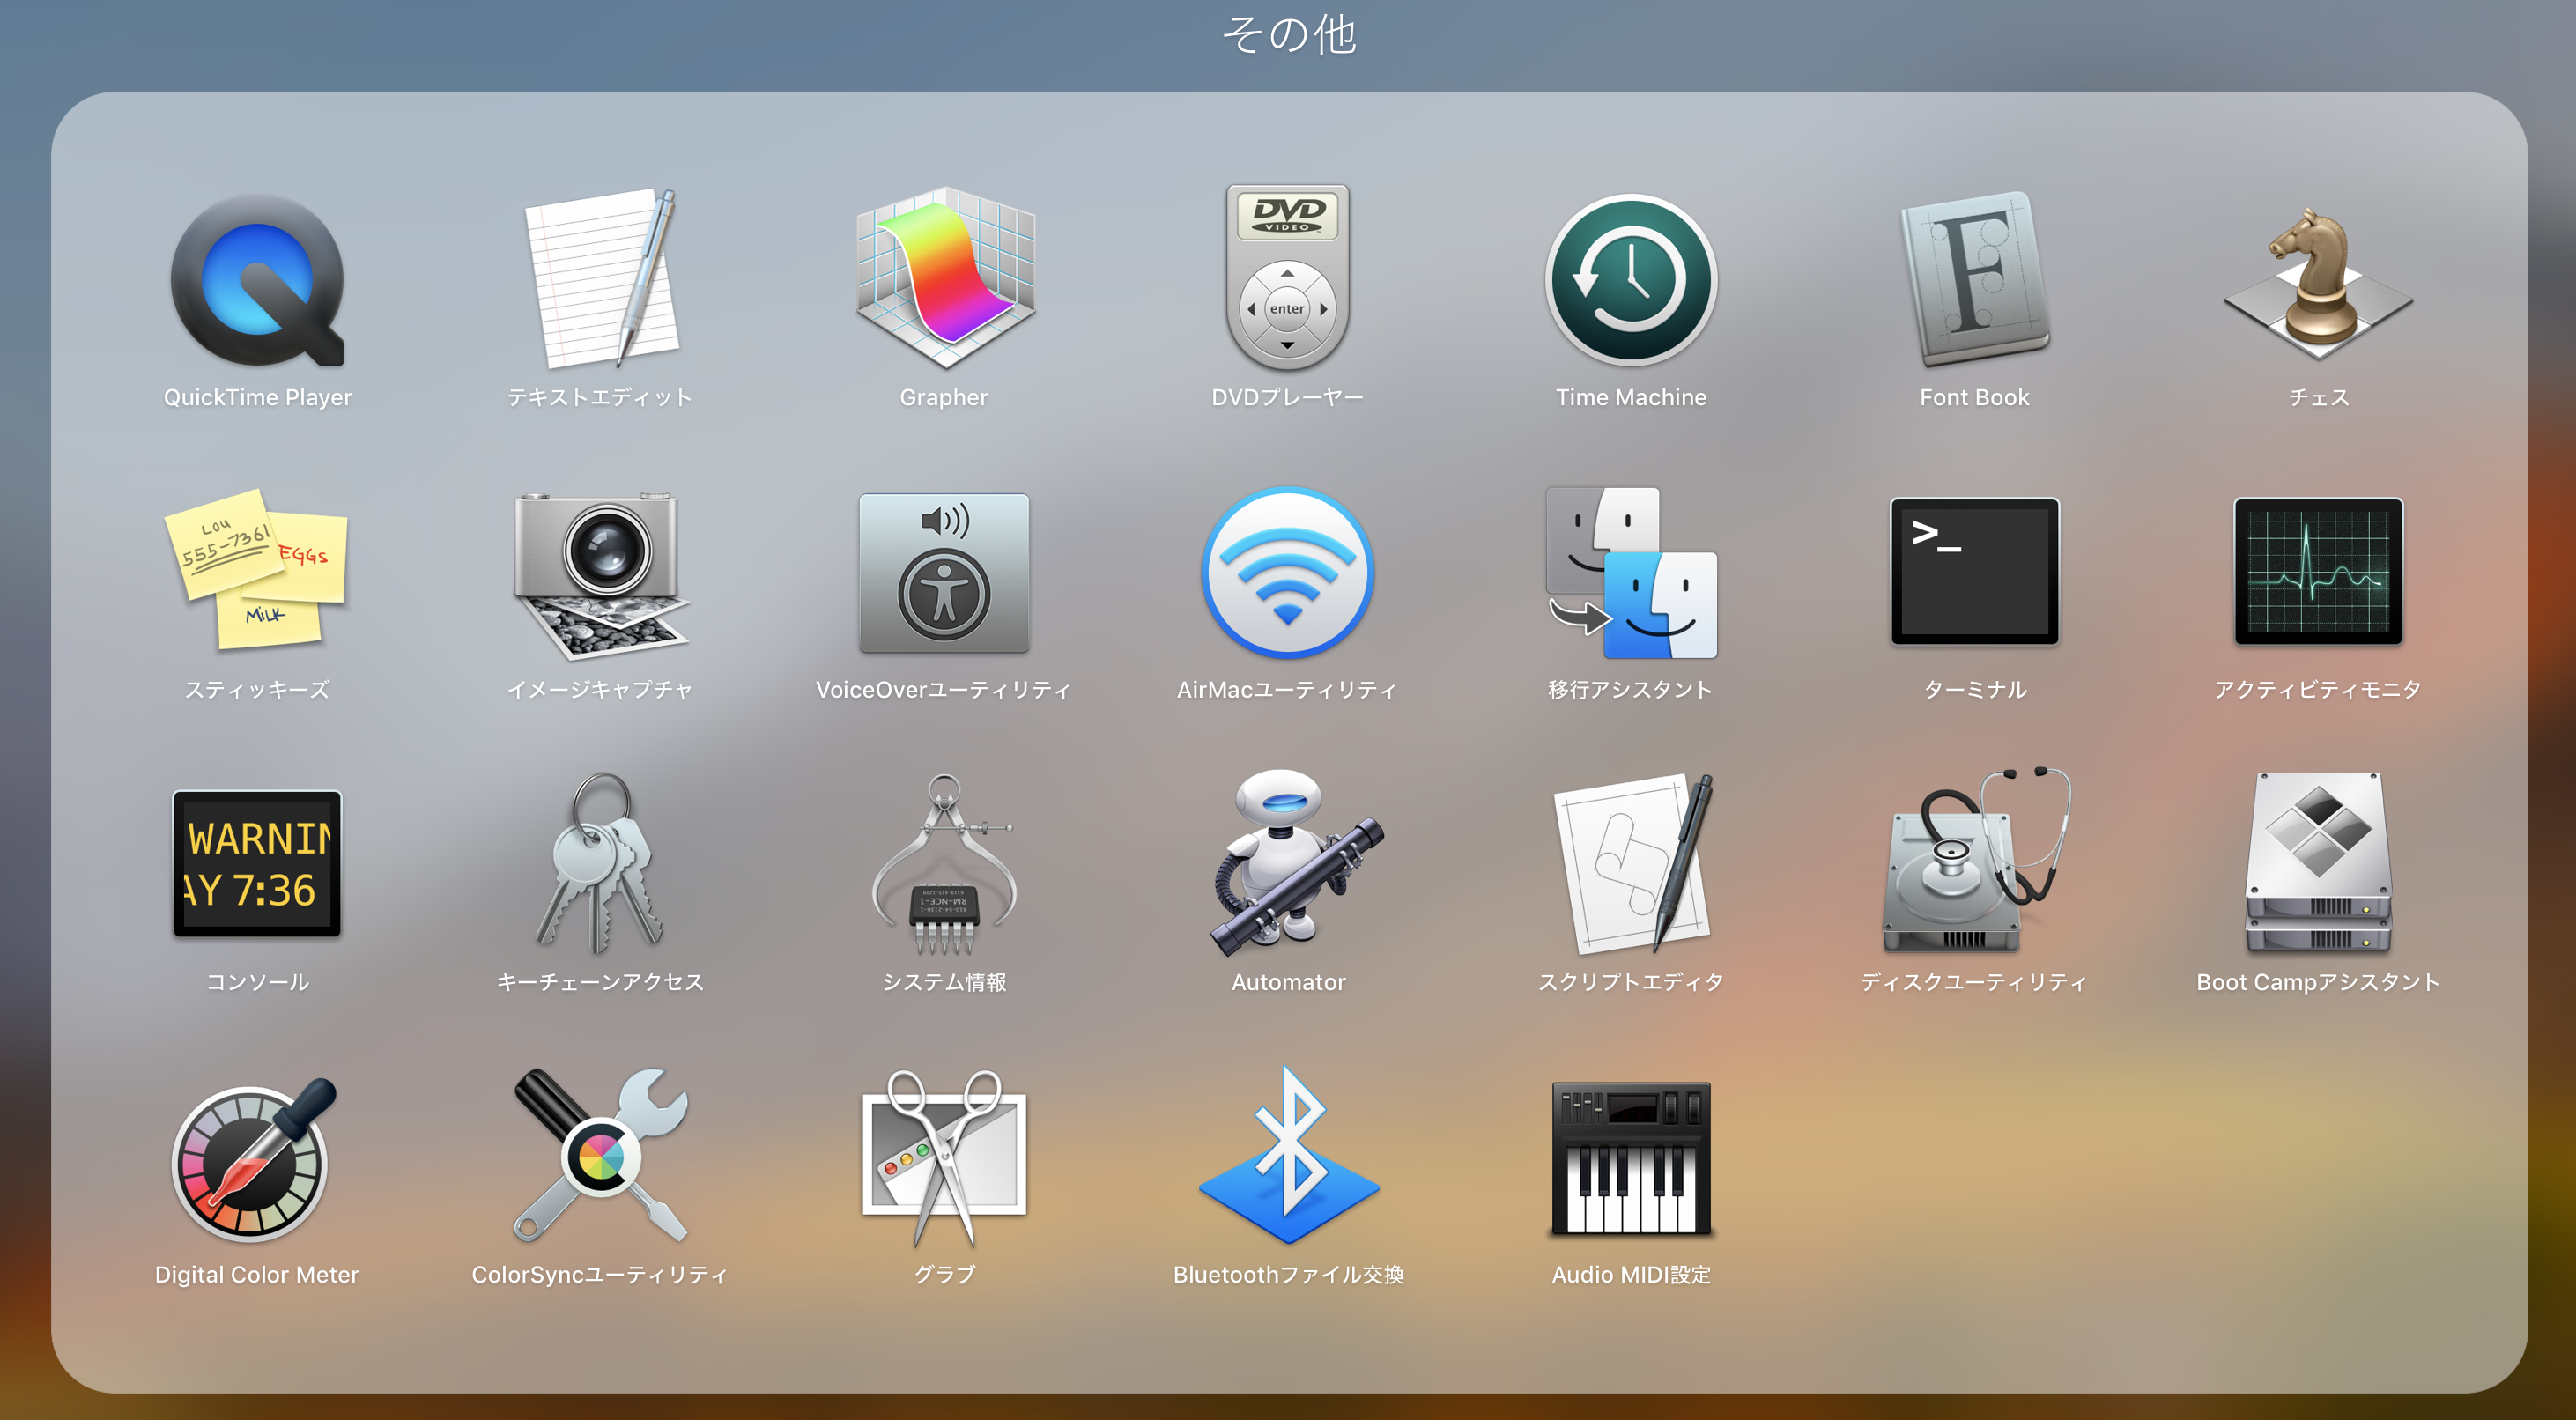Open the Bluetoothファイル交換 icon
Image resolution: width=2576 pixels, height=1420 pixels.
click(1288, 1156)
